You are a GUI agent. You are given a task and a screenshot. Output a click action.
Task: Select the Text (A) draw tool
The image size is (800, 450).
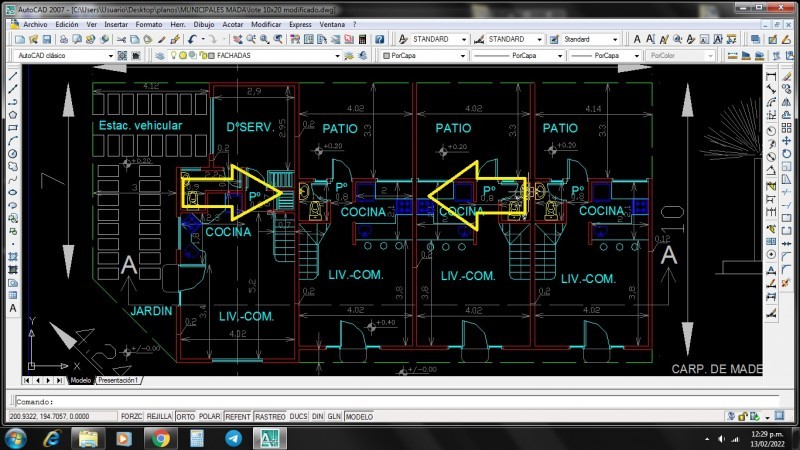pyautogui.click(x=12, y=309)
